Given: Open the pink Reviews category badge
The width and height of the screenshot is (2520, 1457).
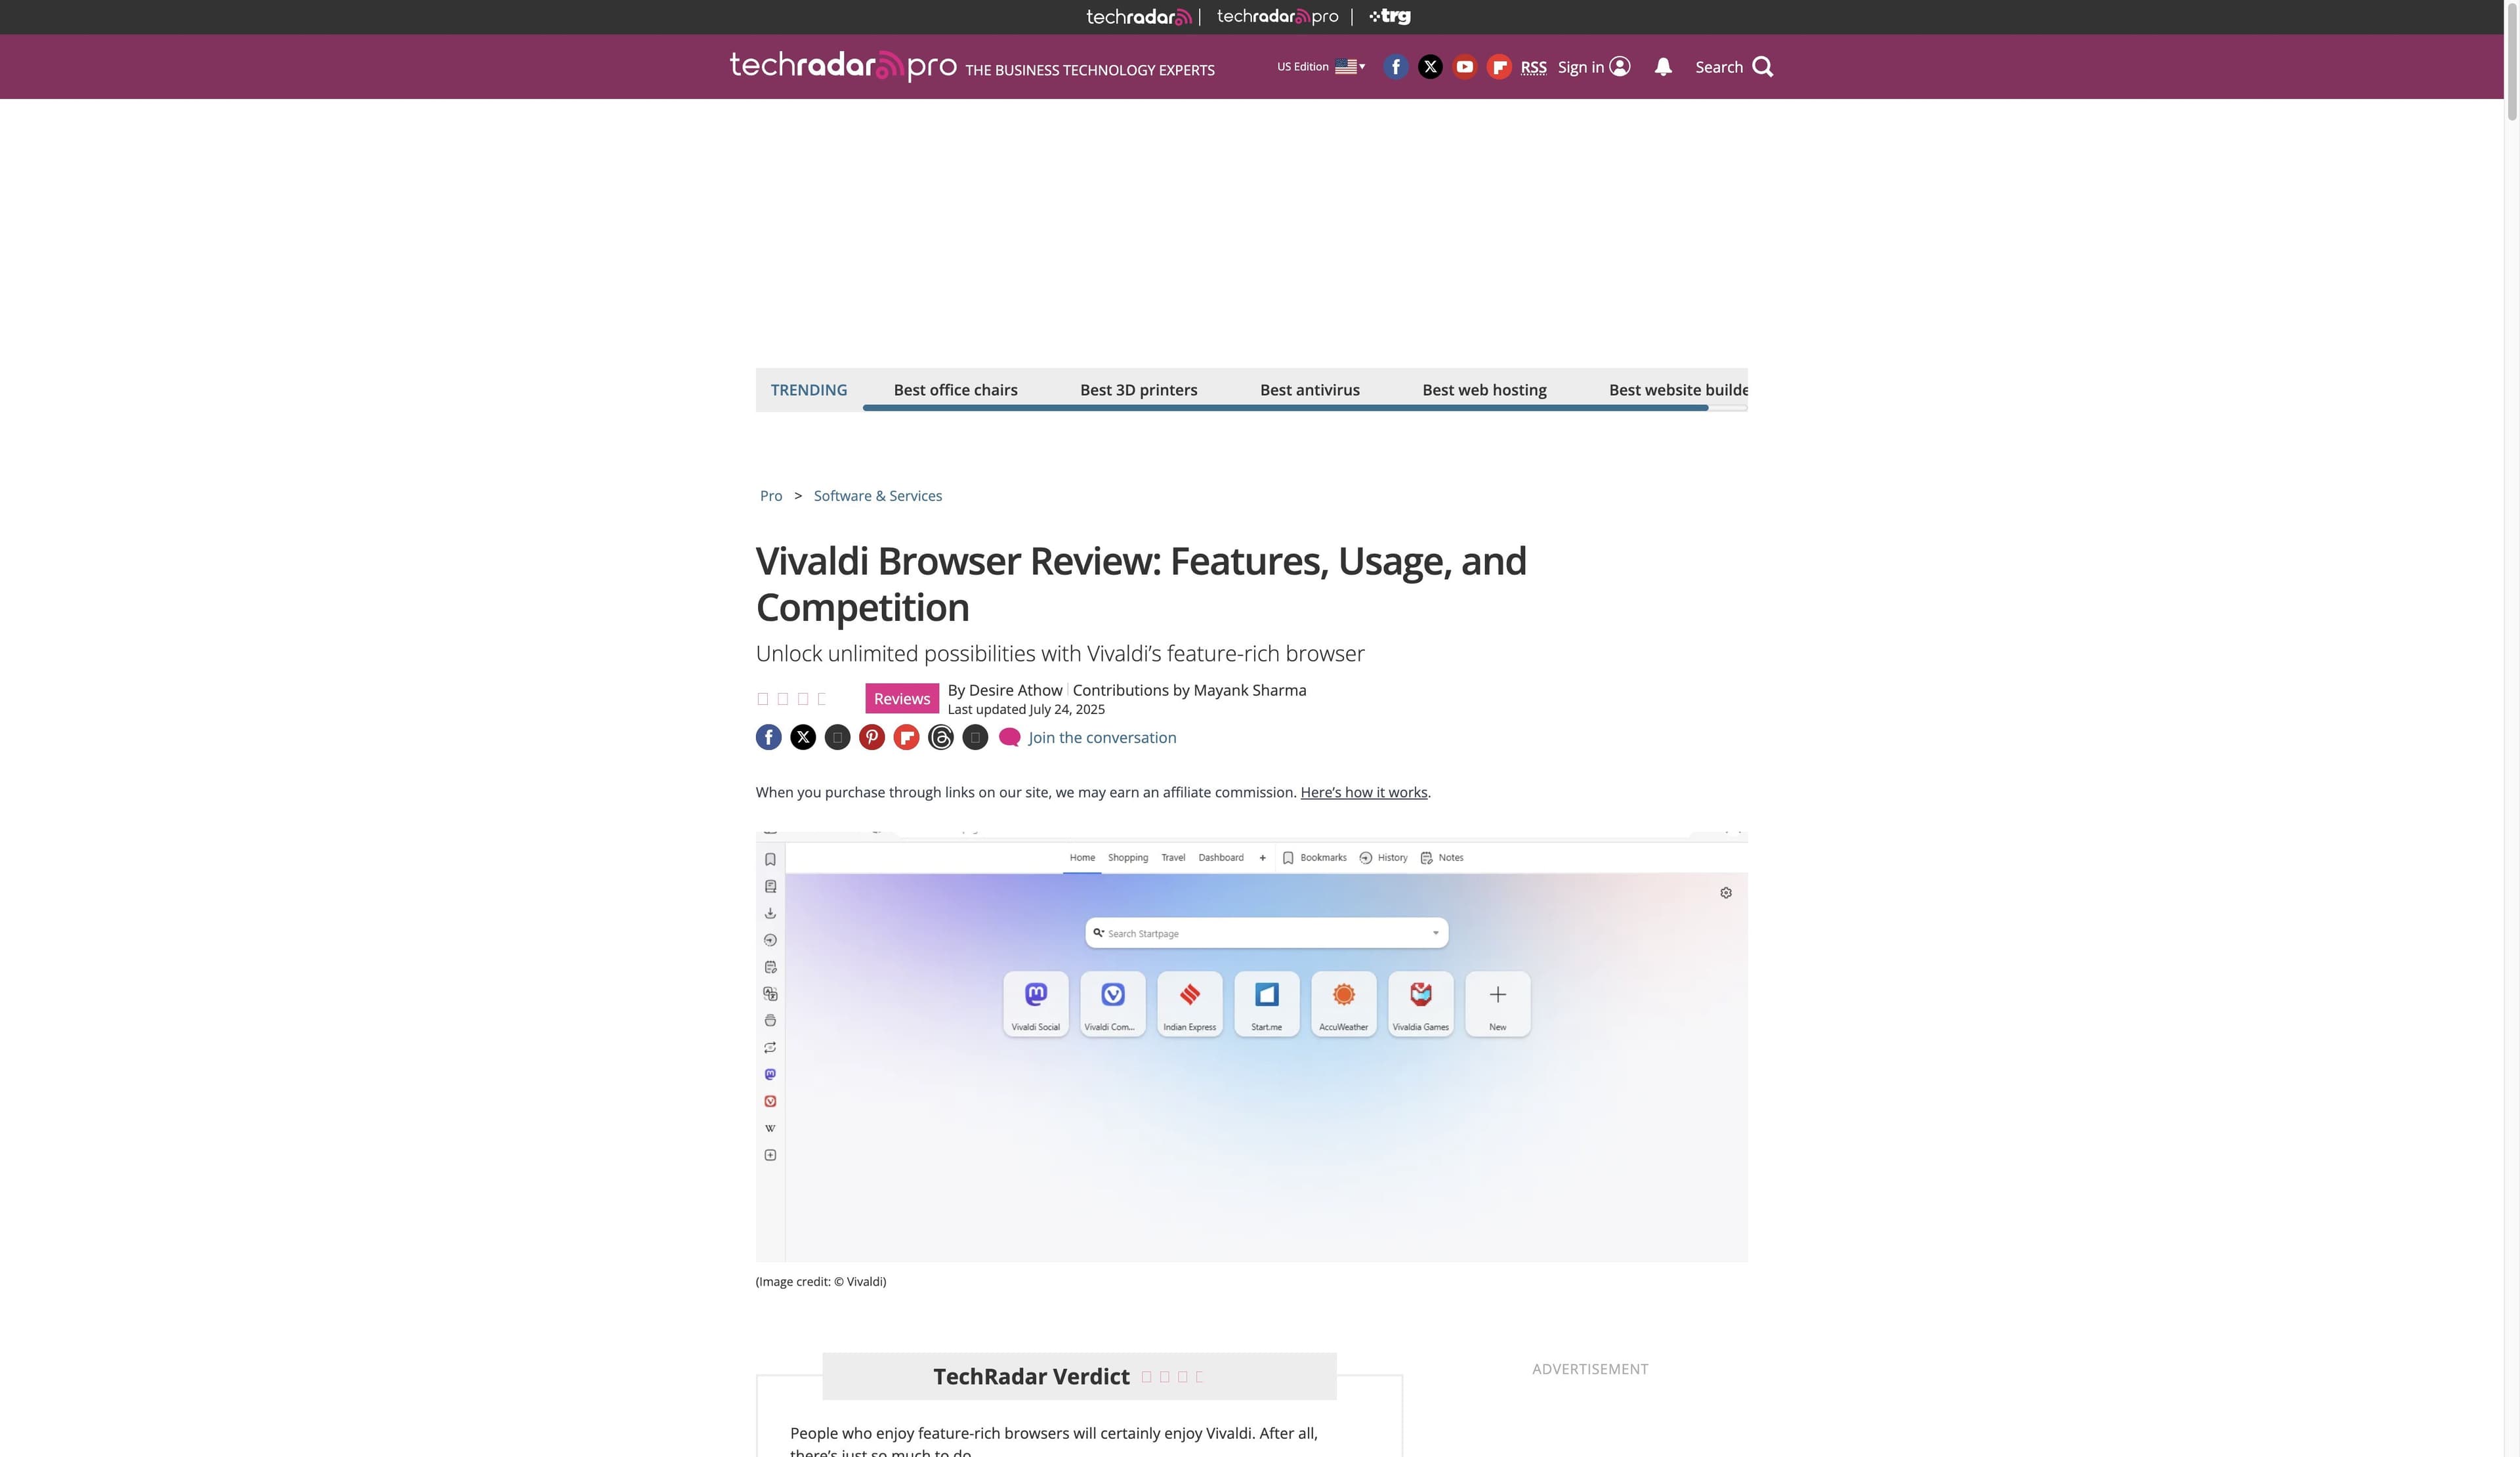Looking at the screenshot, I should 902,699.
